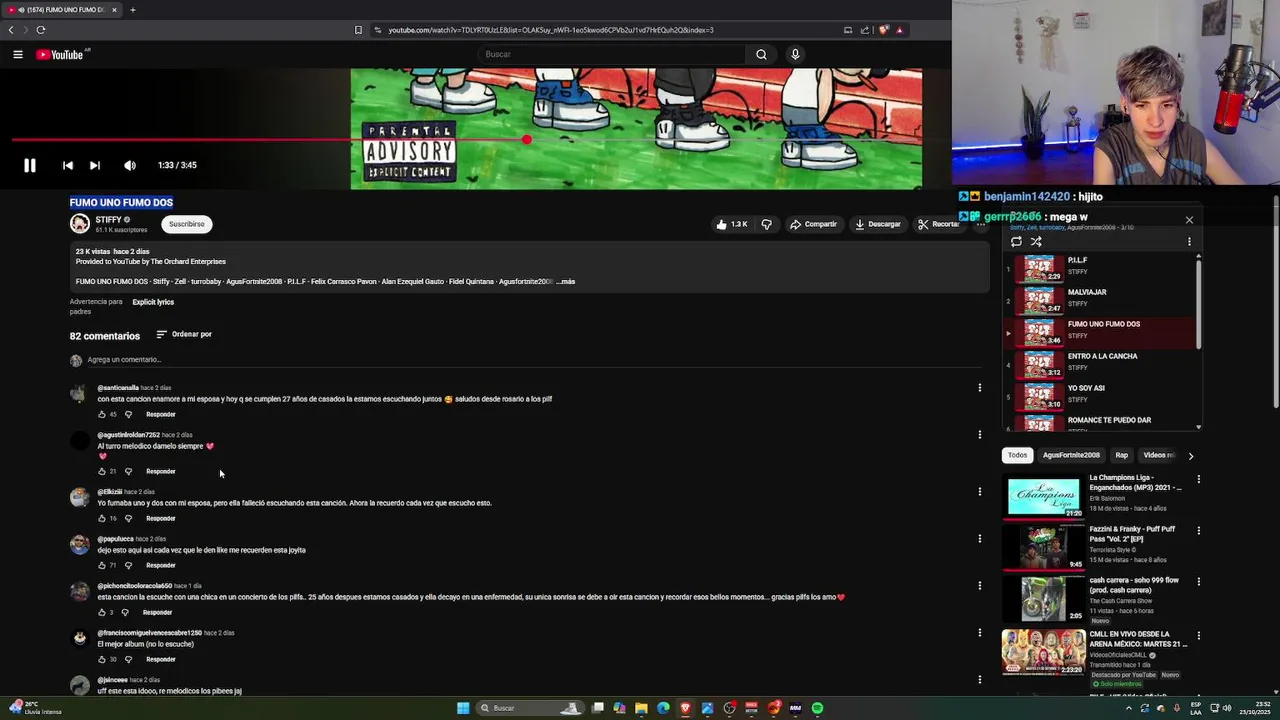Go back in the browser

click(11, 30)
